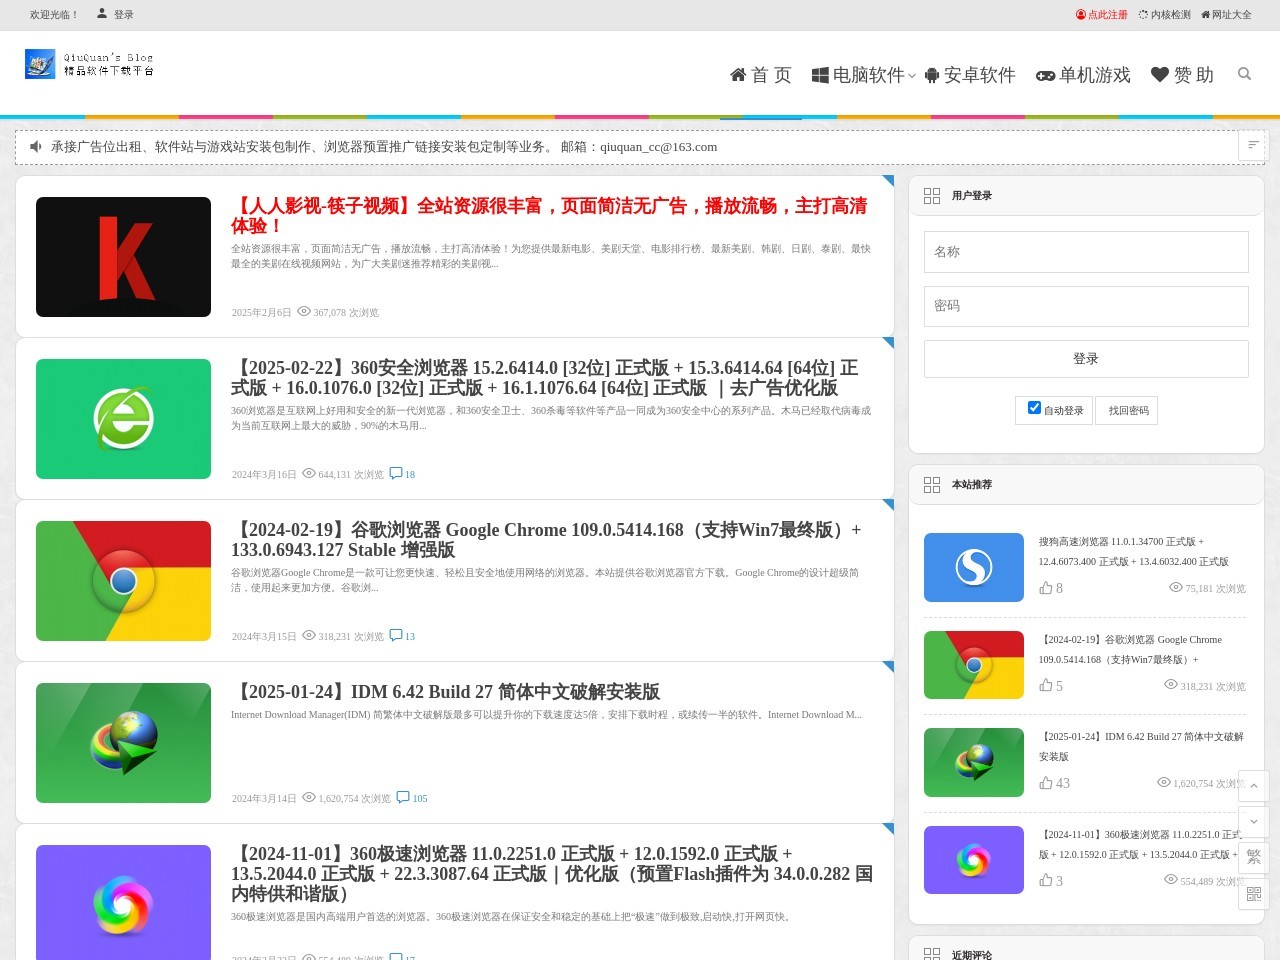Like sidebar IDM thumbs-up with 43
1280x960 pixels.
[1045, 783]
